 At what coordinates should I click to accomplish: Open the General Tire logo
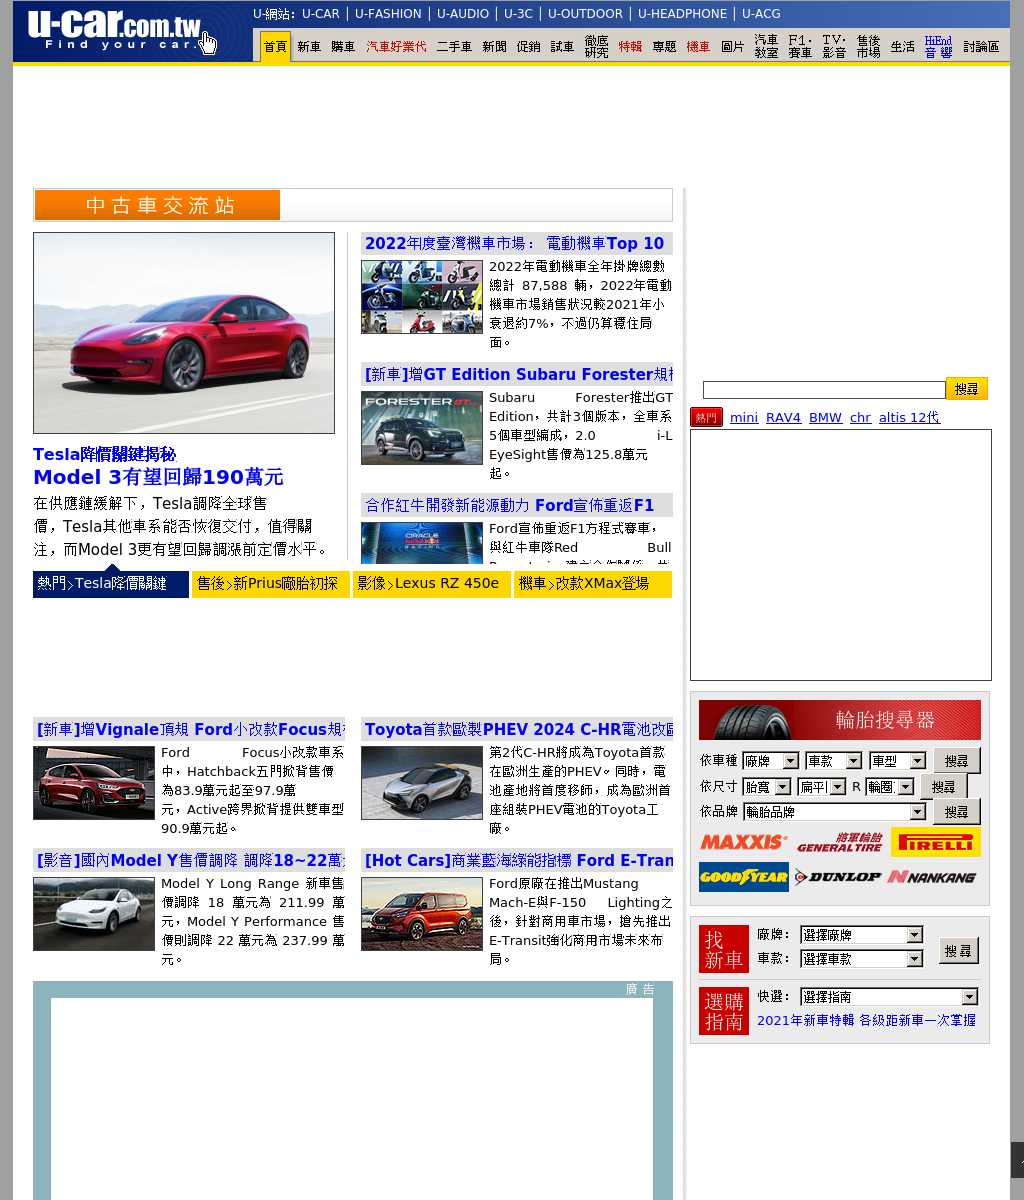839,842
